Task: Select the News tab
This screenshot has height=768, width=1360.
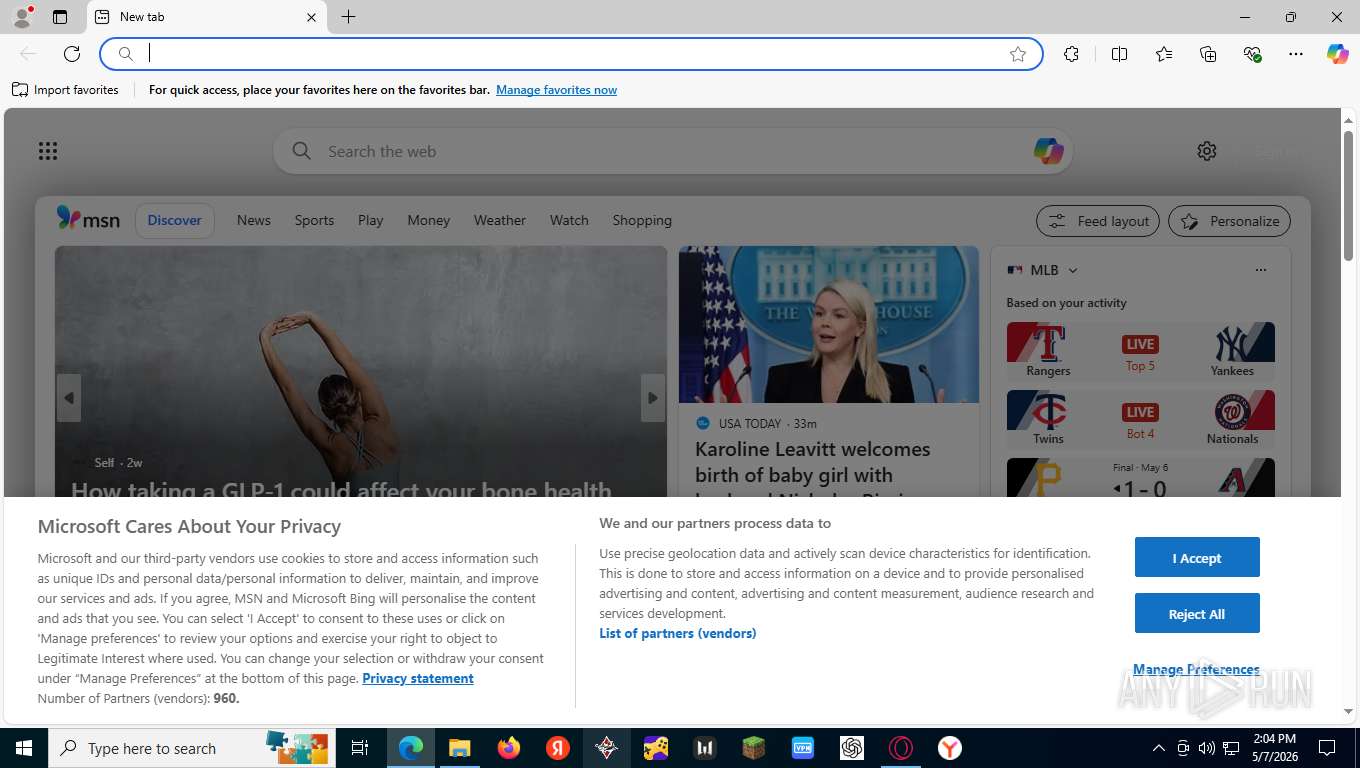Action: (254, 220)
